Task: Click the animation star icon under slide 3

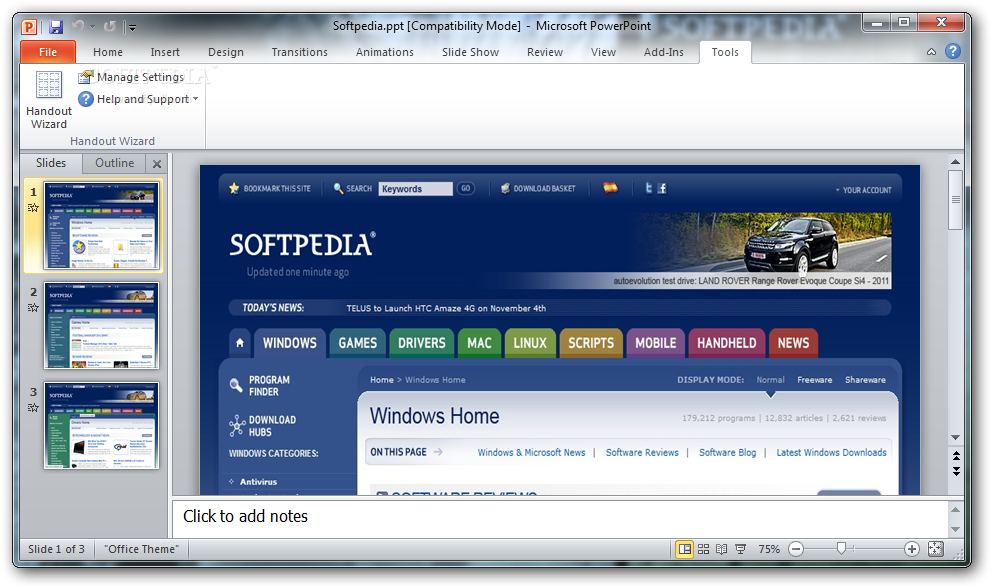Action: point(34,408)
